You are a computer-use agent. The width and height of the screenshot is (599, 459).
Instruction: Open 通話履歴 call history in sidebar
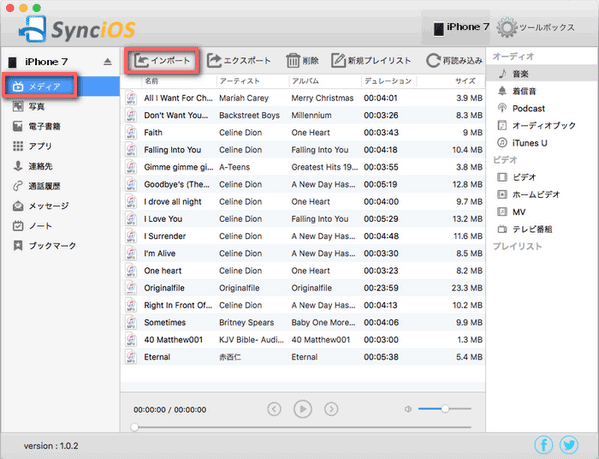click(37, 186)
